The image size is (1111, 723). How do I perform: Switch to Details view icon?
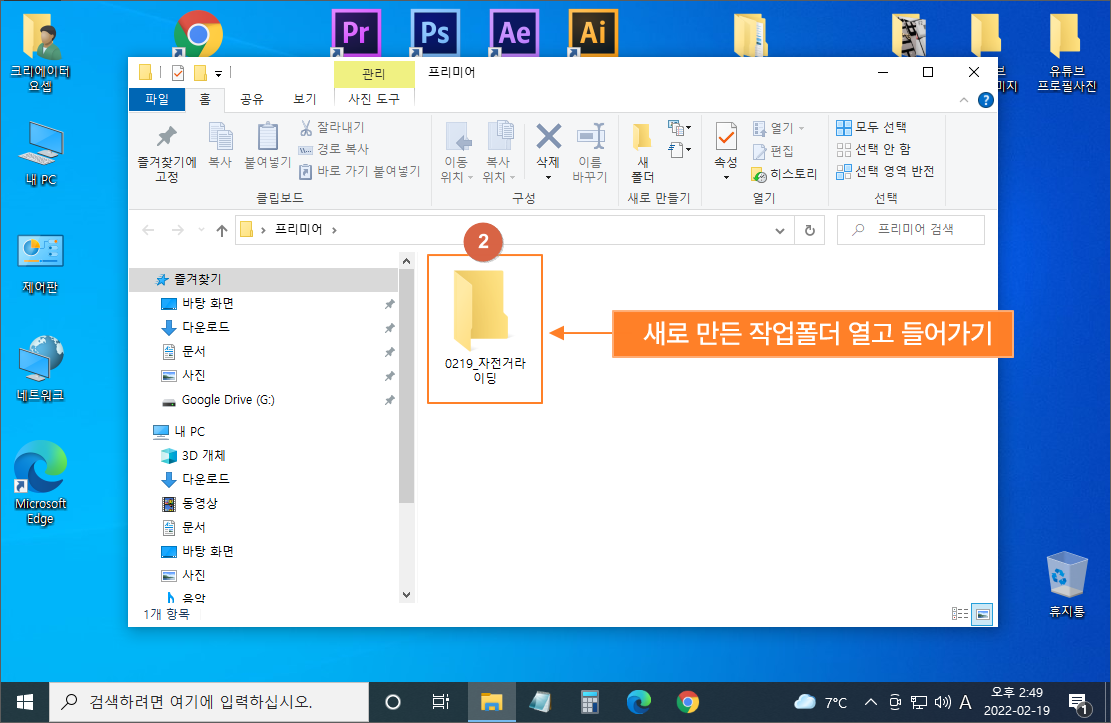pos(960,614)
